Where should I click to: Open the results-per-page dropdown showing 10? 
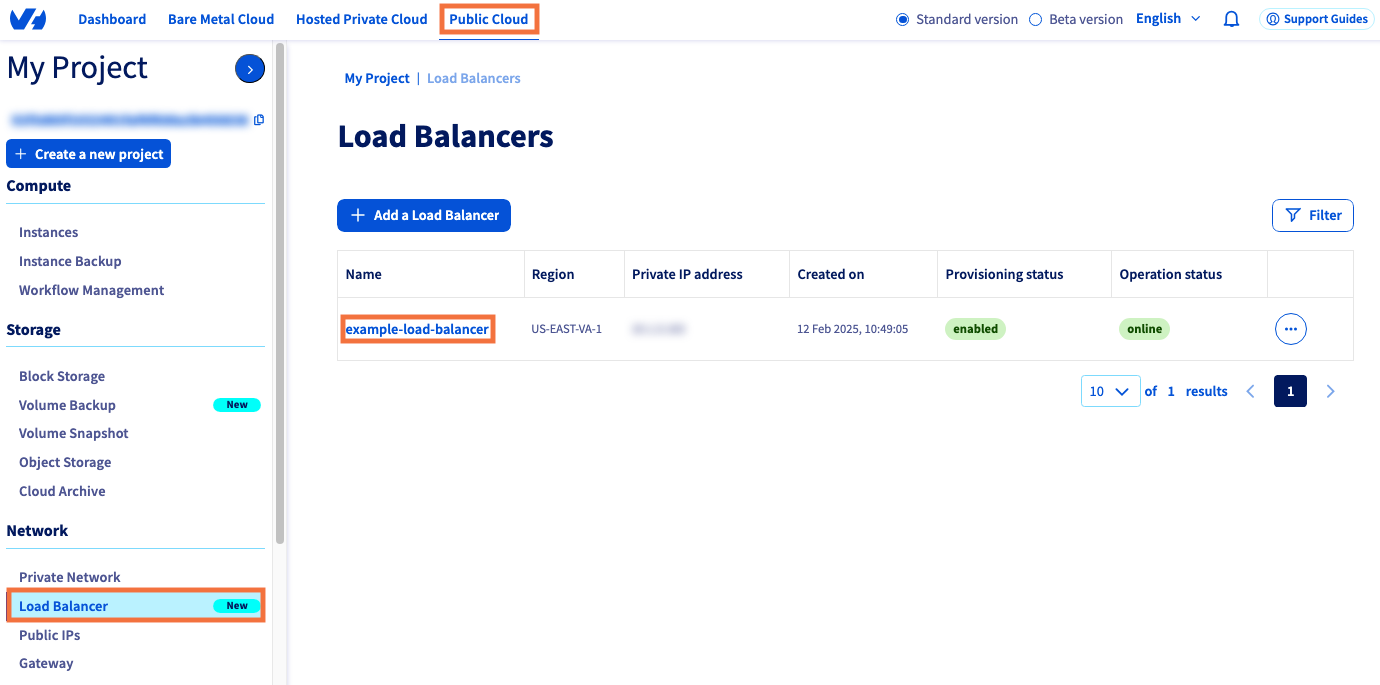click(1110, 391)
